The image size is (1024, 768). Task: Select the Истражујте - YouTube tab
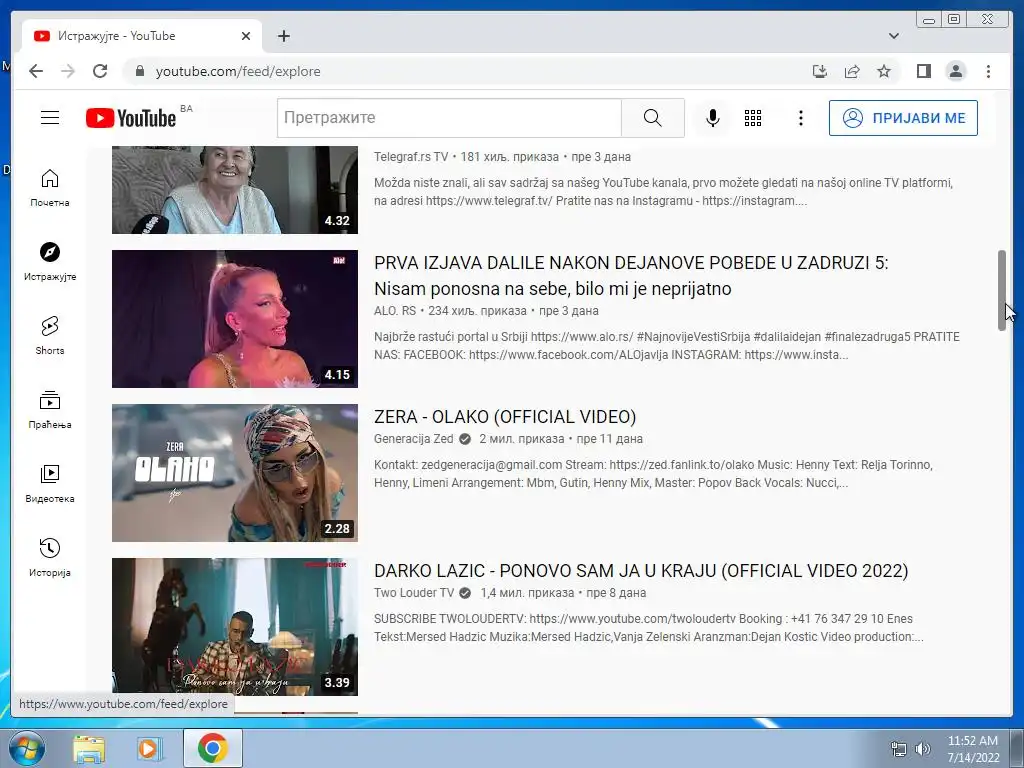142,36
